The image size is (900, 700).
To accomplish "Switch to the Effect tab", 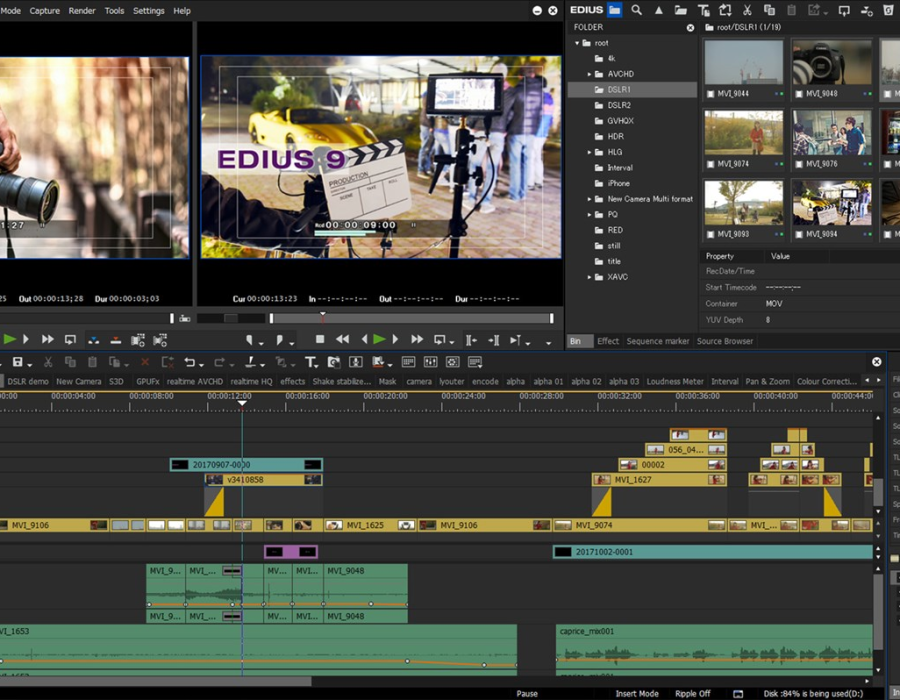I will [608, 341].
